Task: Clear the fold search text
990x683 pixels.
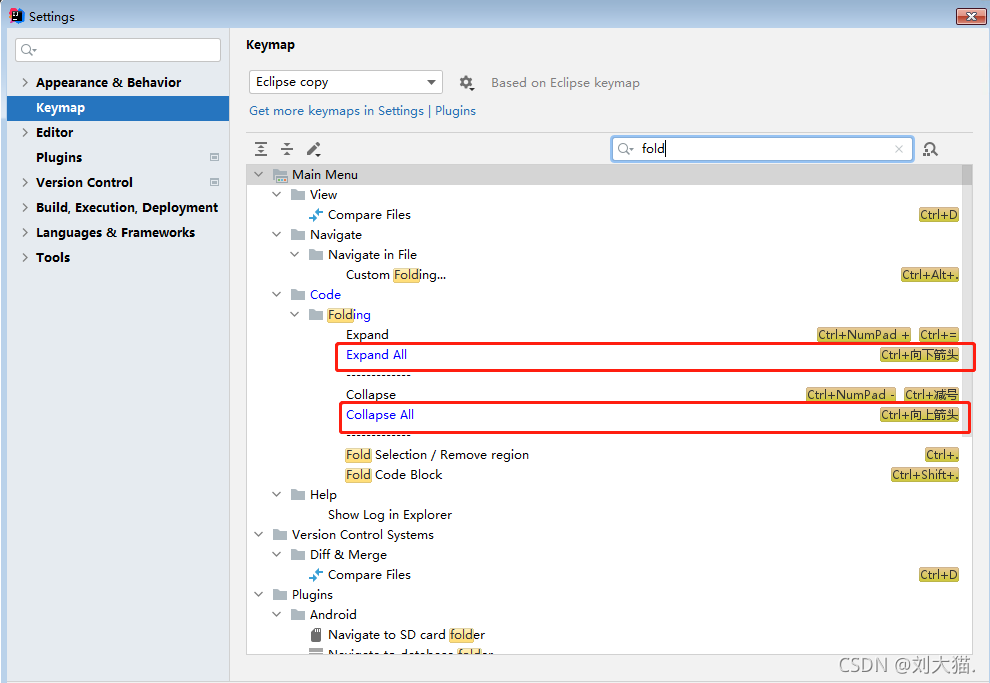Action: click(x=899, y=149)
